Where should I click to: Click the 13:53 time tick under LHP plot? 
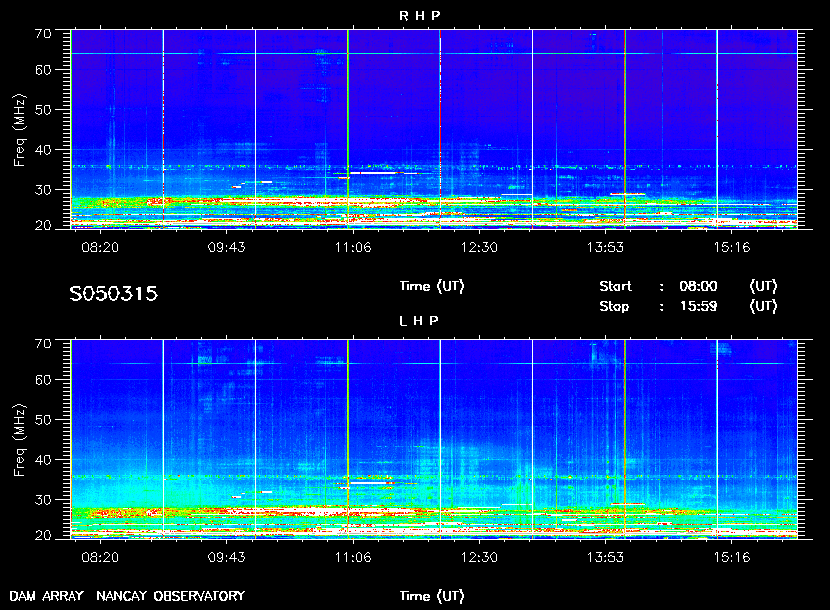coord(606,557)
